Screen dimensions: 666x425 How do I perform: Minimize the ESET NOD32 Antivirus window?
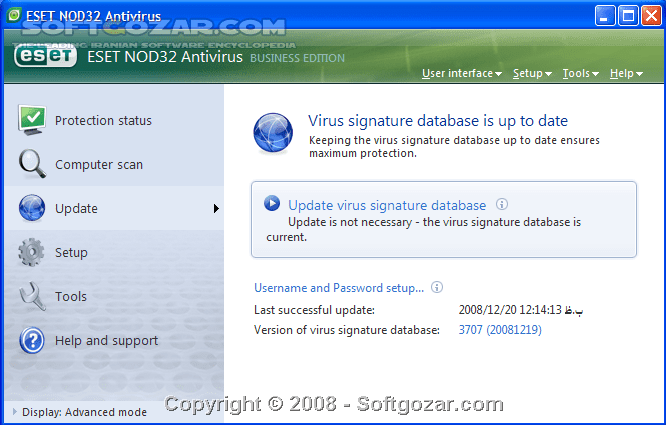coord(605,16)
